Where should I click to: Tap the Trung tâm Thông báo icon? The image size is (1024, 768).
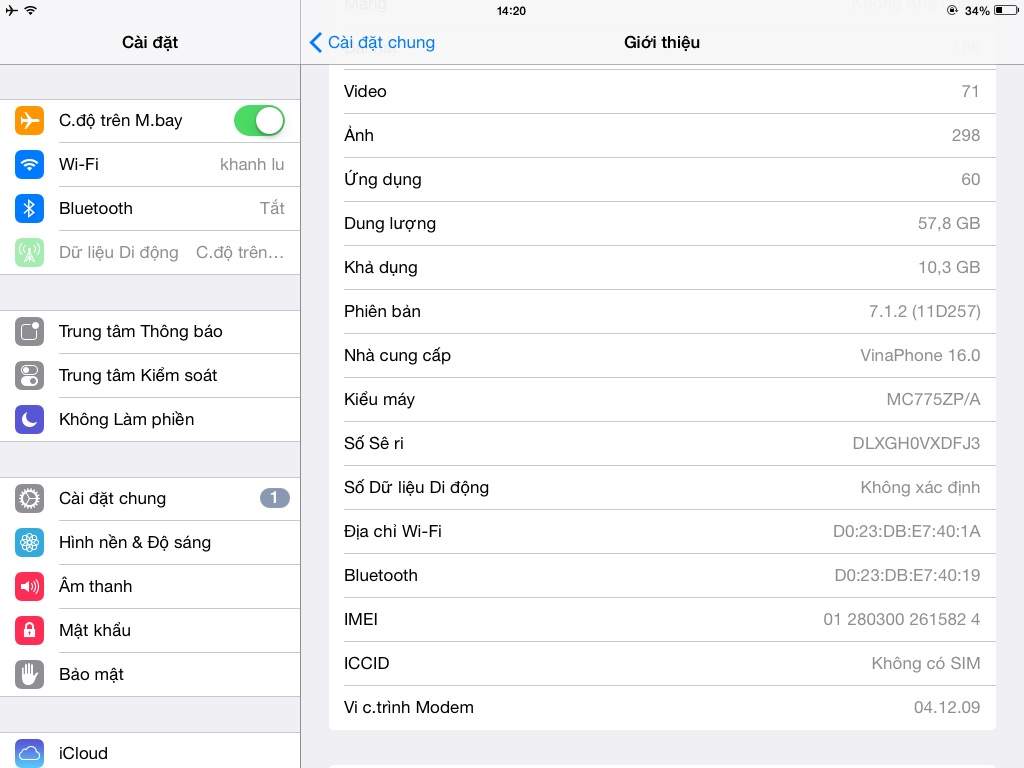click(x=29, y=332)
